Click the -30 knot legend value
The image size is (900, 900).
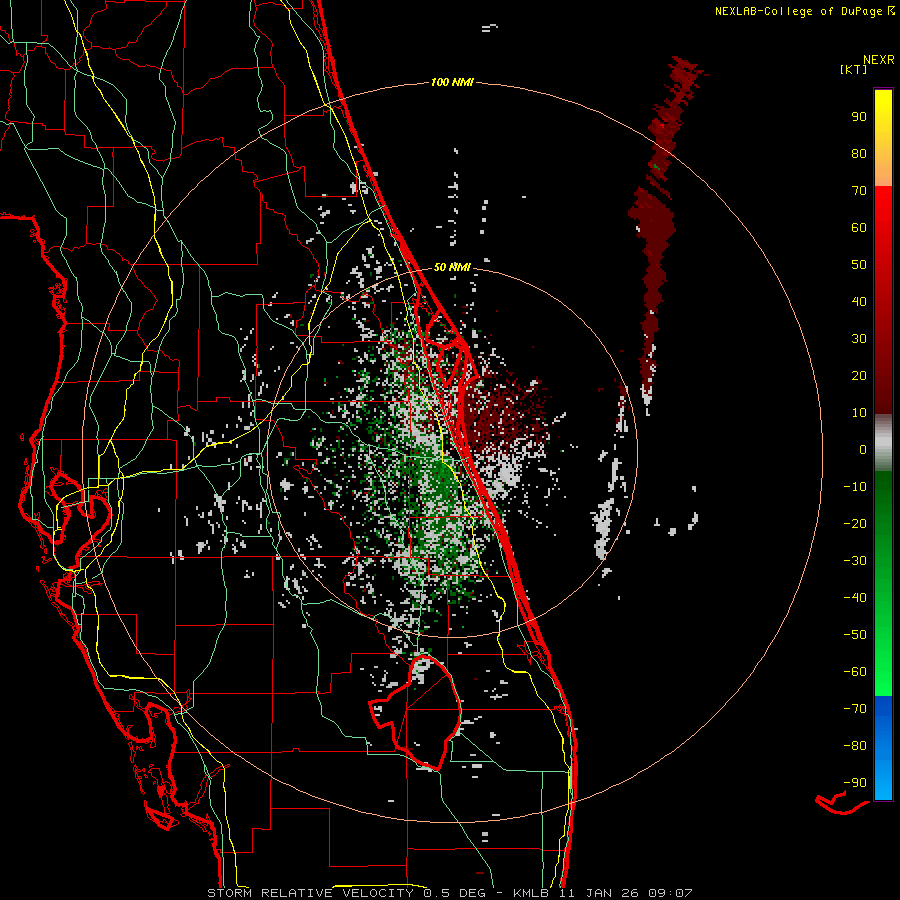pos(855,561)
